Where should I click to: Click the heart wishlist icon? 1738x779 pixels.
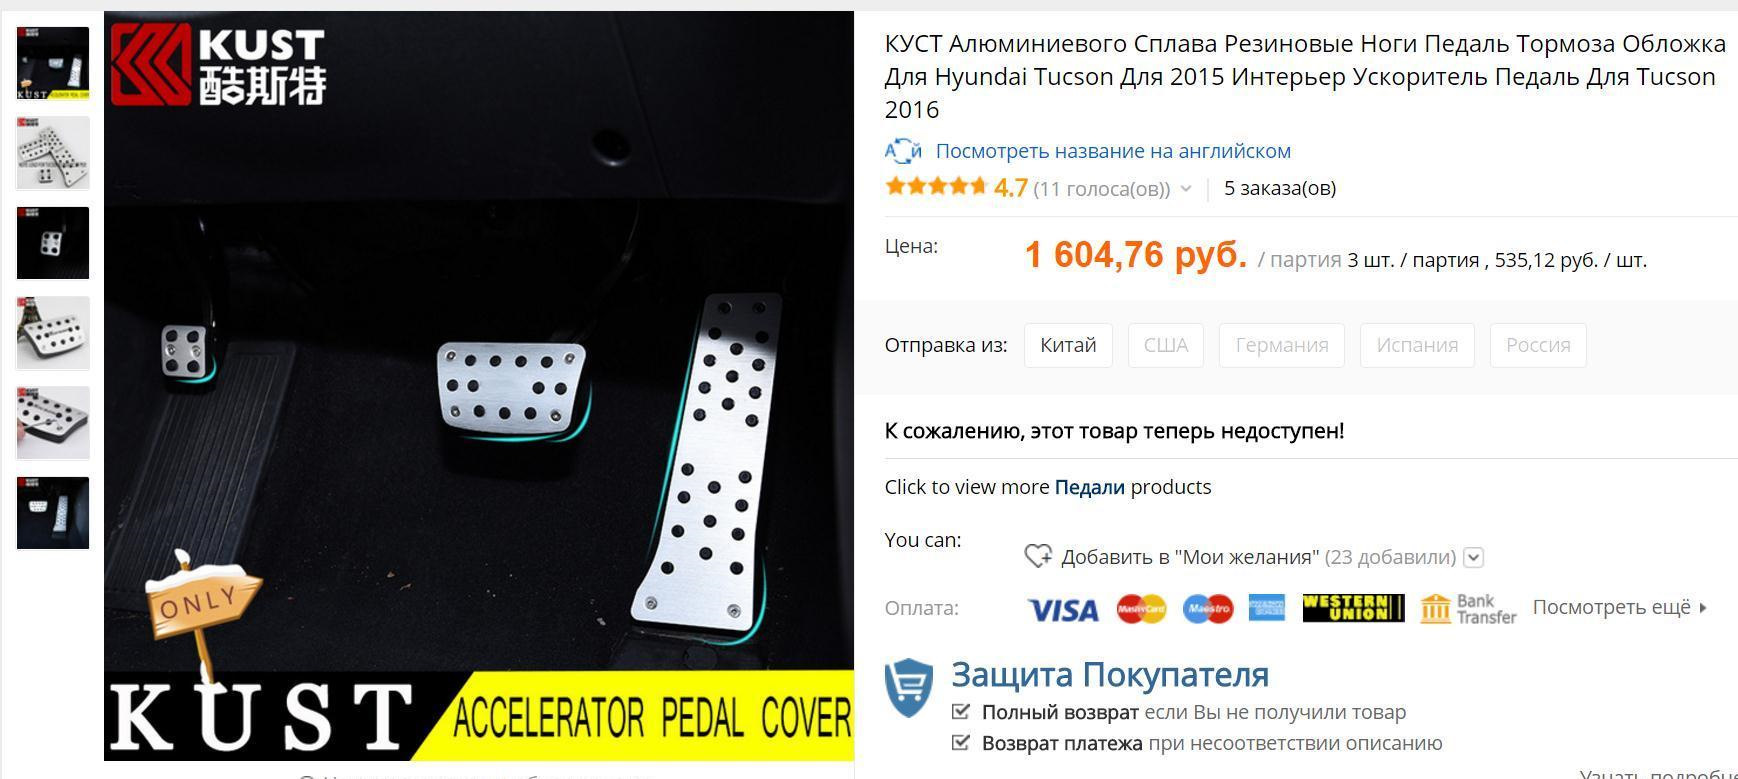[1038, 556]
